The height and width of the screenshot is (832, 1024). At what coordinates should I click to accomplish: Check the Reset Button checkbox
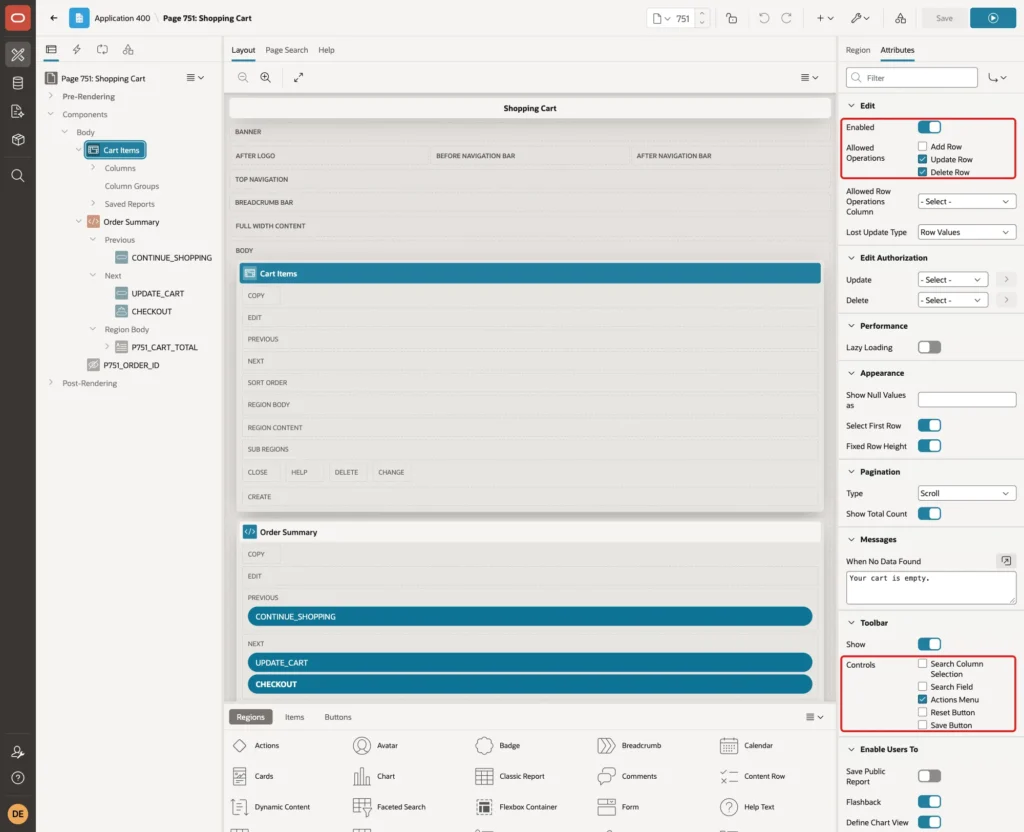[922, 712]
